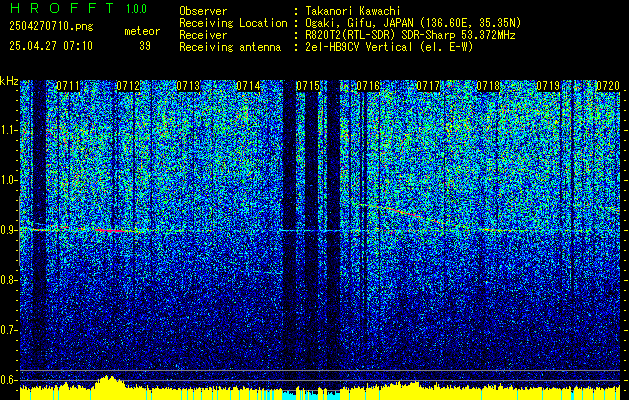
Task: Click the 0718 time marker
Action: (x=488, y=86)
